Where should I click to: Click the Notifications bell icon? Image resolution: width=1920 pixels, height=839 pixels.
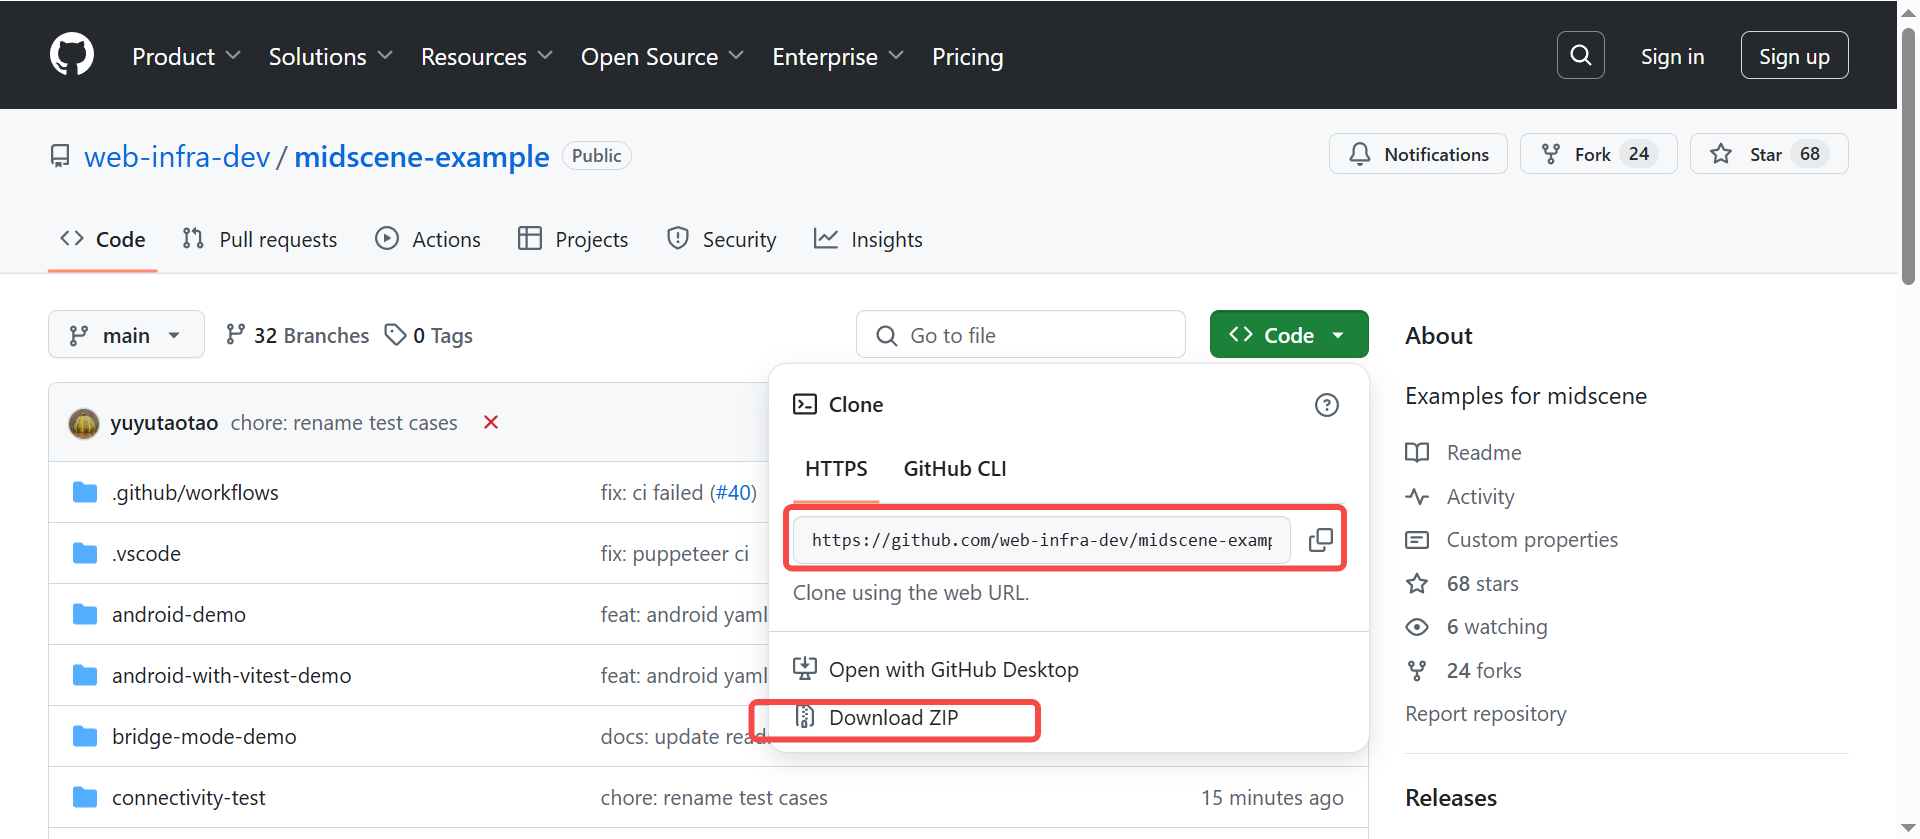coord(1359,154)
